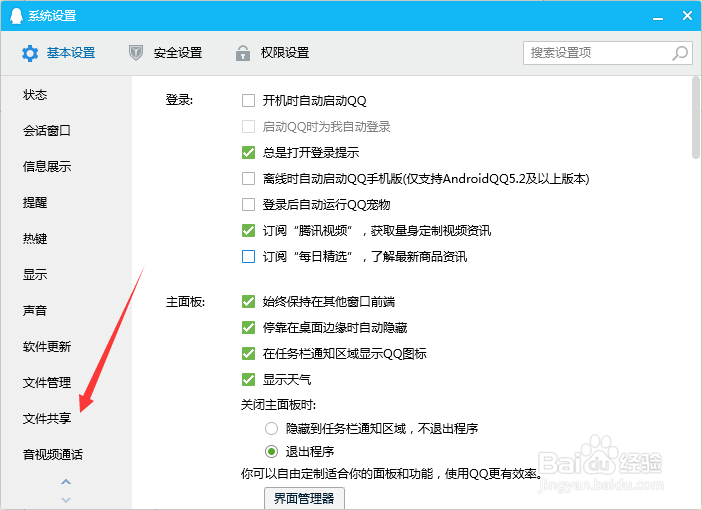Viewport: 702px width, 510px height.
Task: Click the magnifier icon in search box
Action: tap(680, 53)
